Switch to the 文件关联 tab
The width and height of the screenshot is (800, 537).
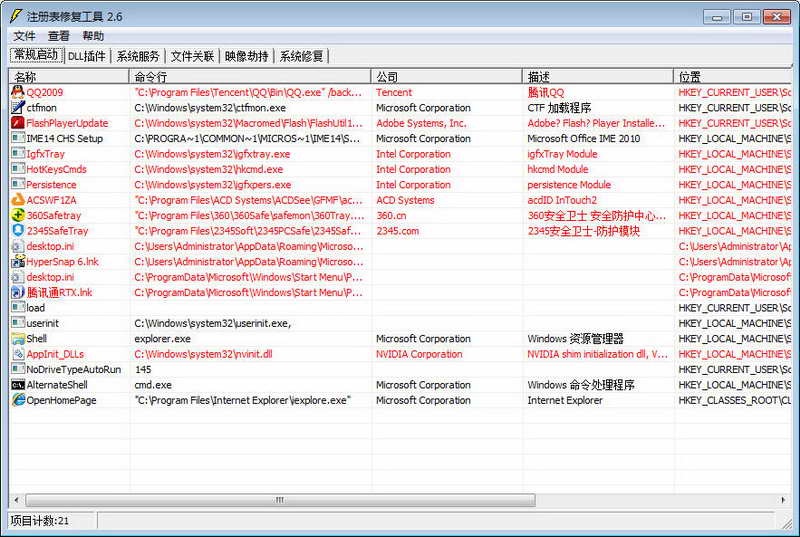pos(192,56)
